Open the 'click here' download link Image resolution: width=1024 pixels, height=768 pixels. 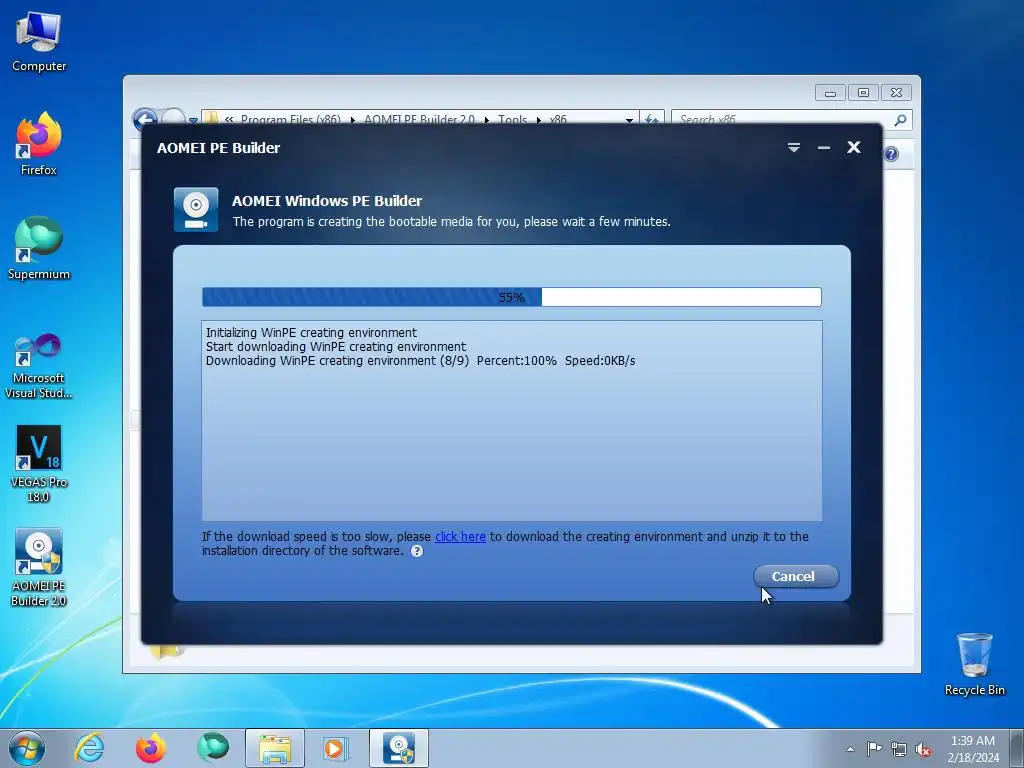click(x=460, y=536)
